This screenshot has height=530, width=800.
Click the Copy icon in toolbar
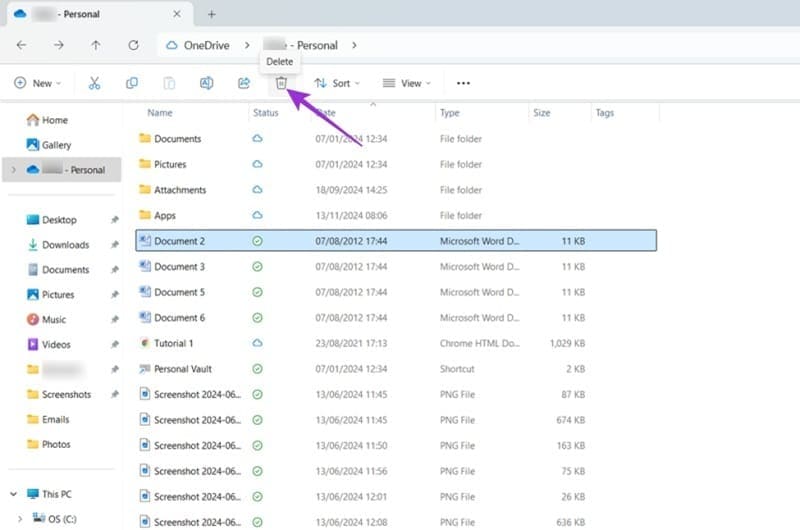click(x=132, y=83)
